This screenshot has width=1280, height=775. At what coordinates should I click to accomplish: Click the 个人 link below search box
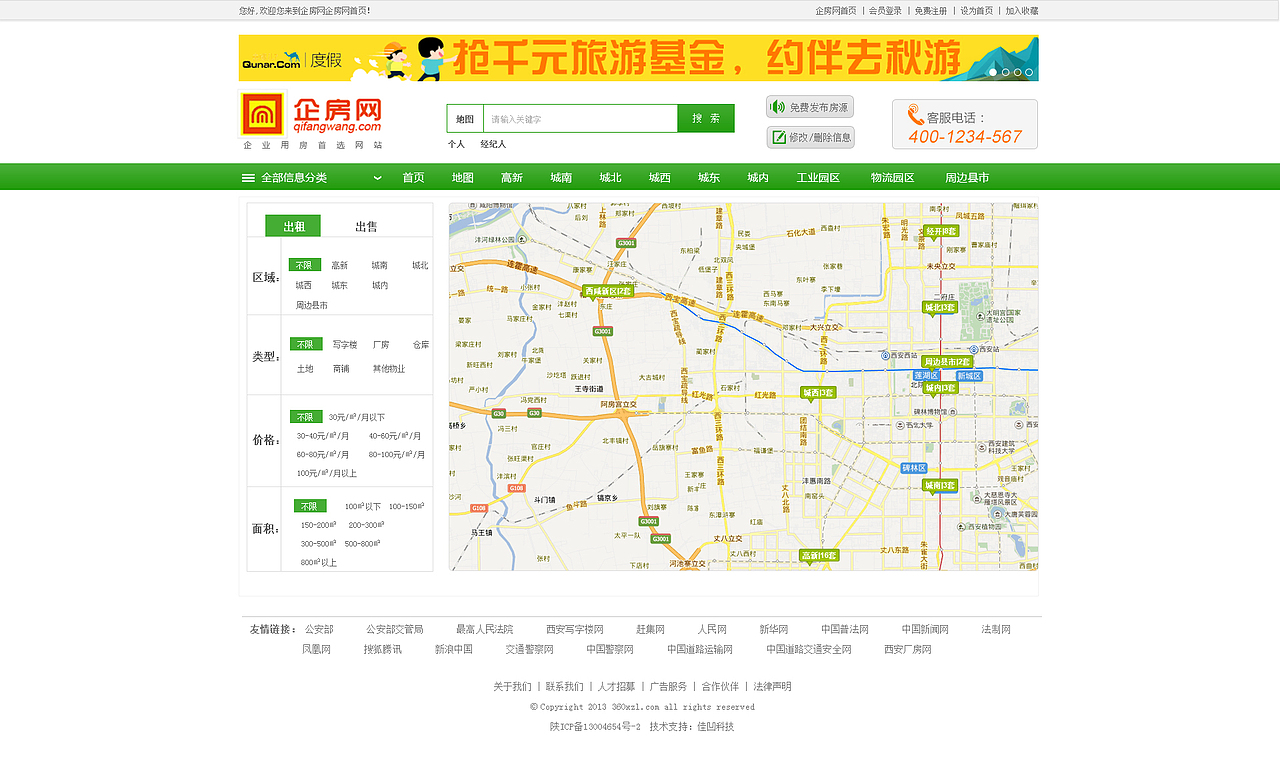tap(456, 144)
